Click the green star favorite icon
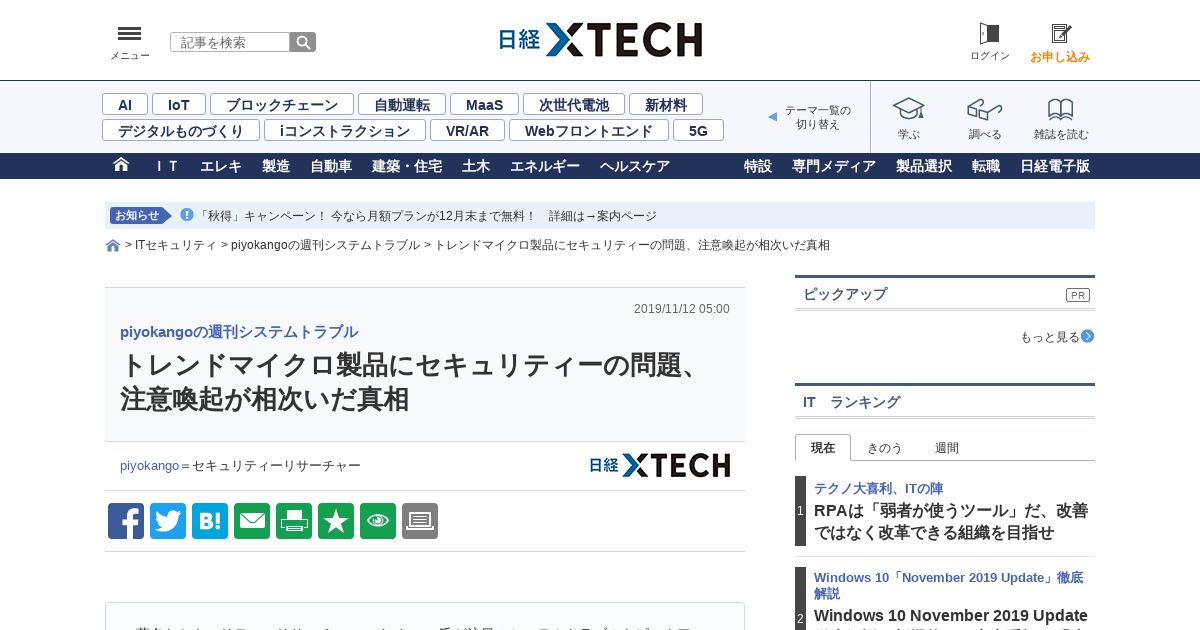 click(336, 521)
